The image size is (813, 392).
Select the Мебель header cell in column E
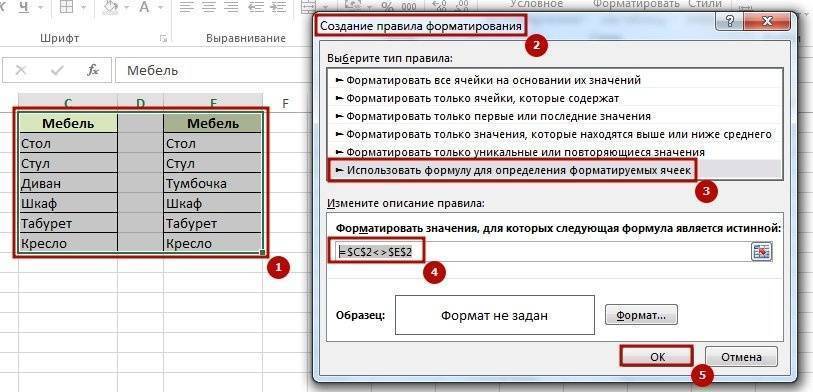click(x=213, y=123)
